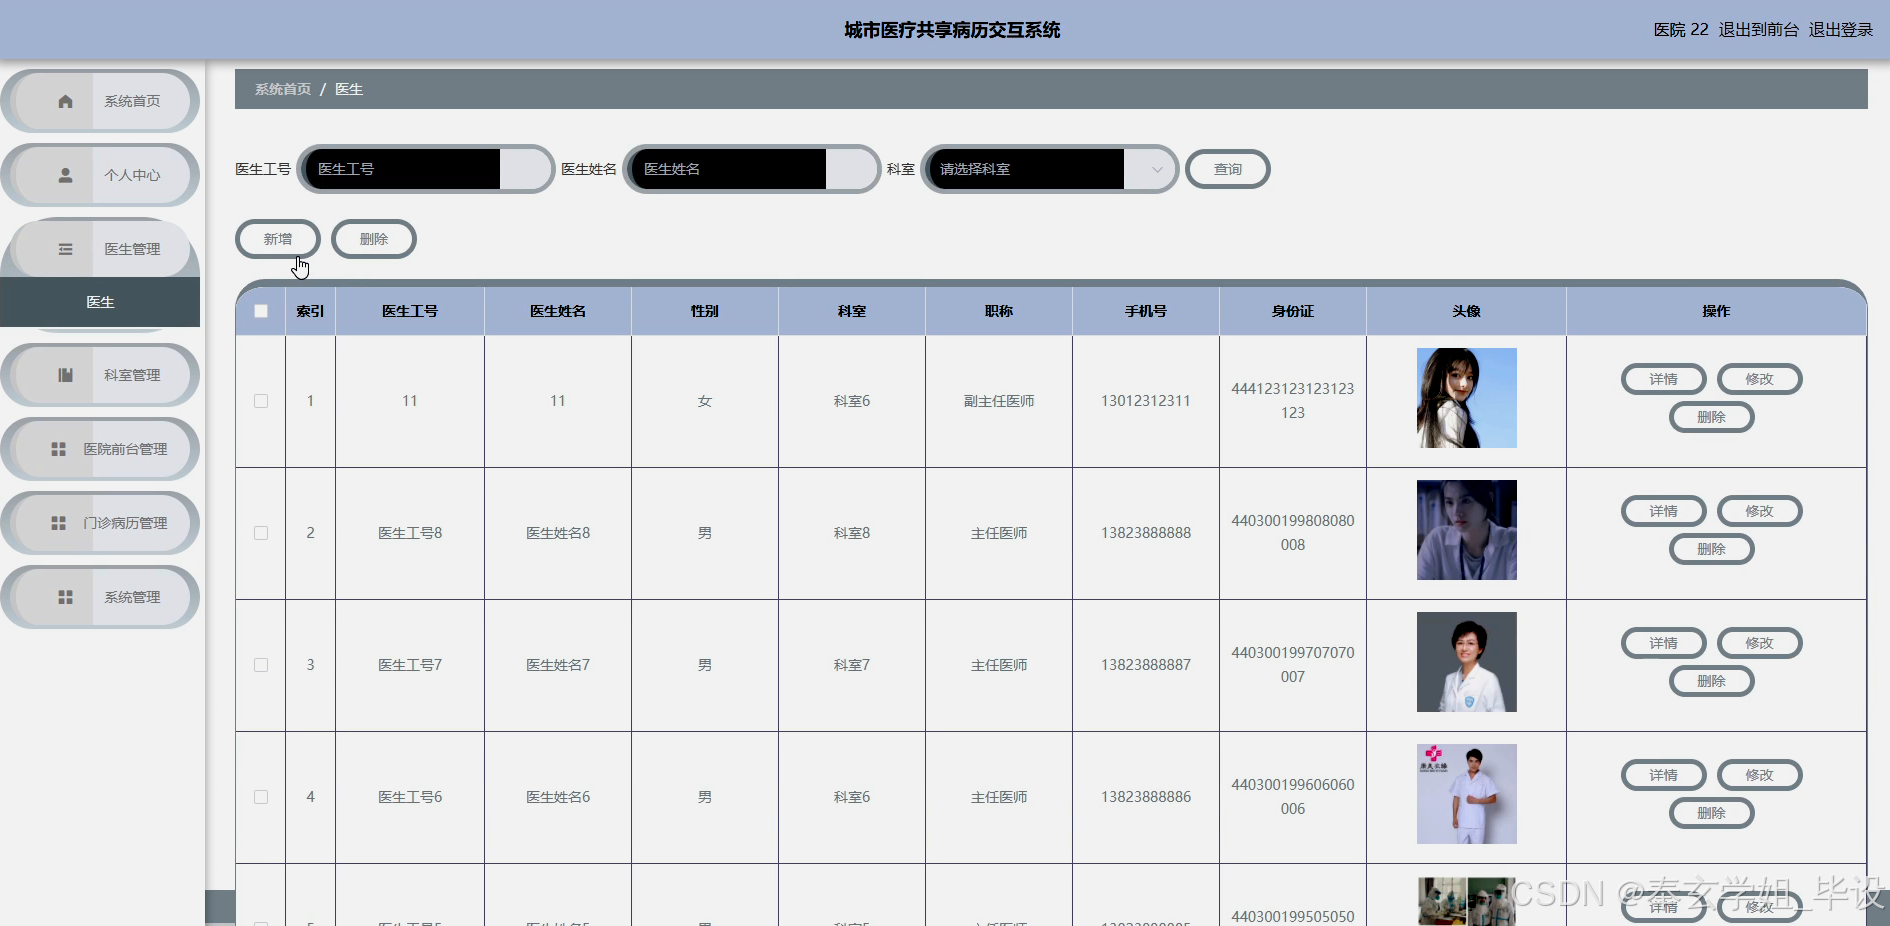1890x926 pixels.
Task: Check the checkbox for row 医生工号7
Action: click(x=261, y=665)
